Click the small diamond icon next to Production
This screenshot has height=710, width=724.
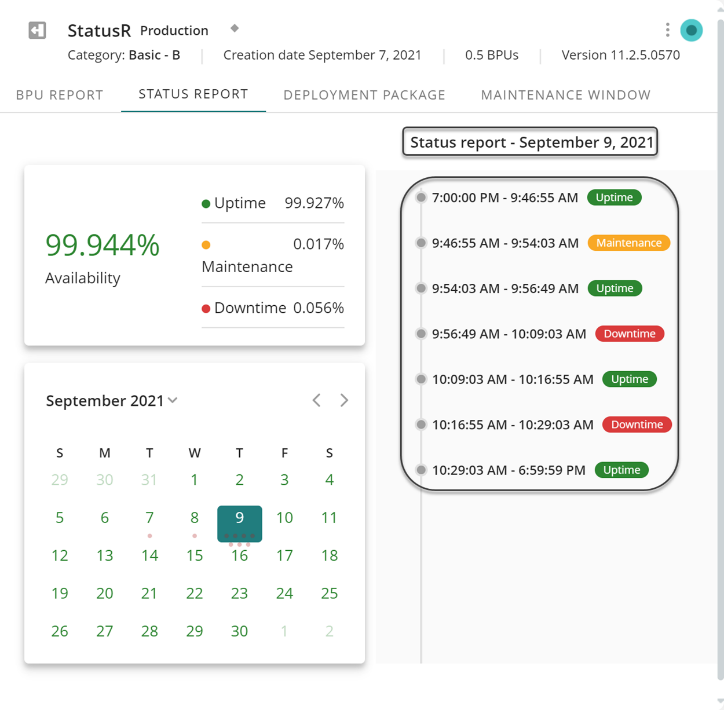[x=234, y=27]
